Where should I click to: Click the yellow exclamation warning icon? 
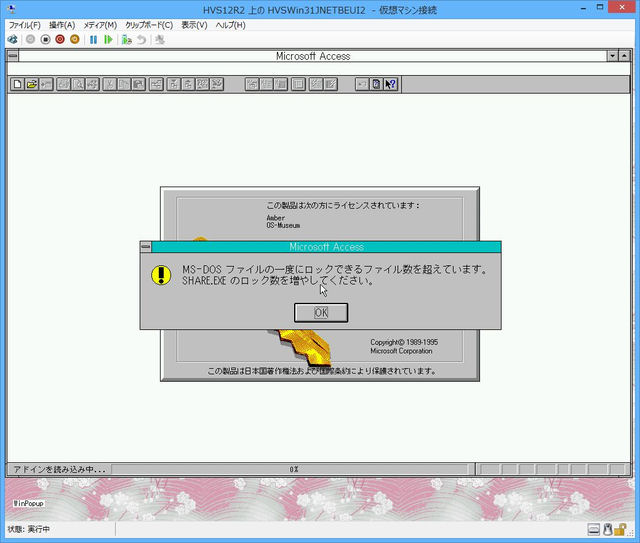pyautogui.click(x=161, y=275)
